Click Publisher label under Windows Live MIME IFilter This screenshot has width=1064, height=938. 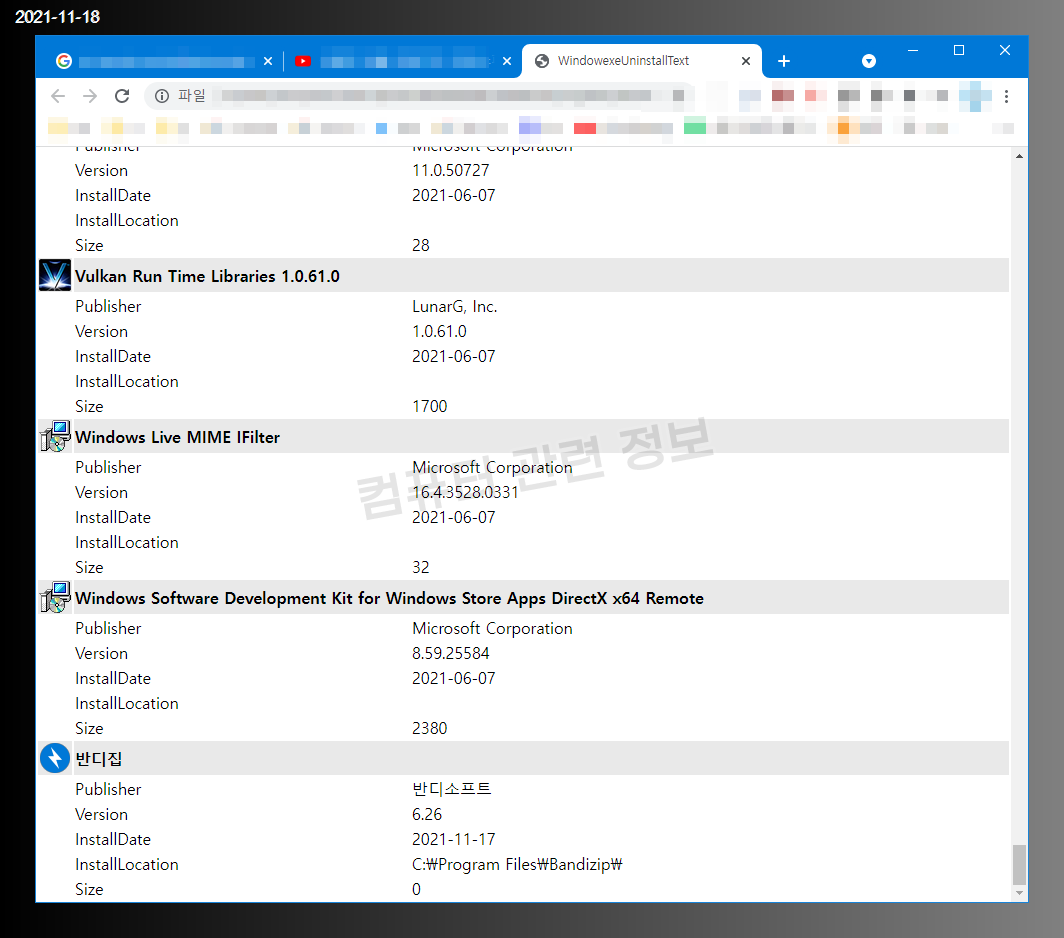tap(109, 468)
